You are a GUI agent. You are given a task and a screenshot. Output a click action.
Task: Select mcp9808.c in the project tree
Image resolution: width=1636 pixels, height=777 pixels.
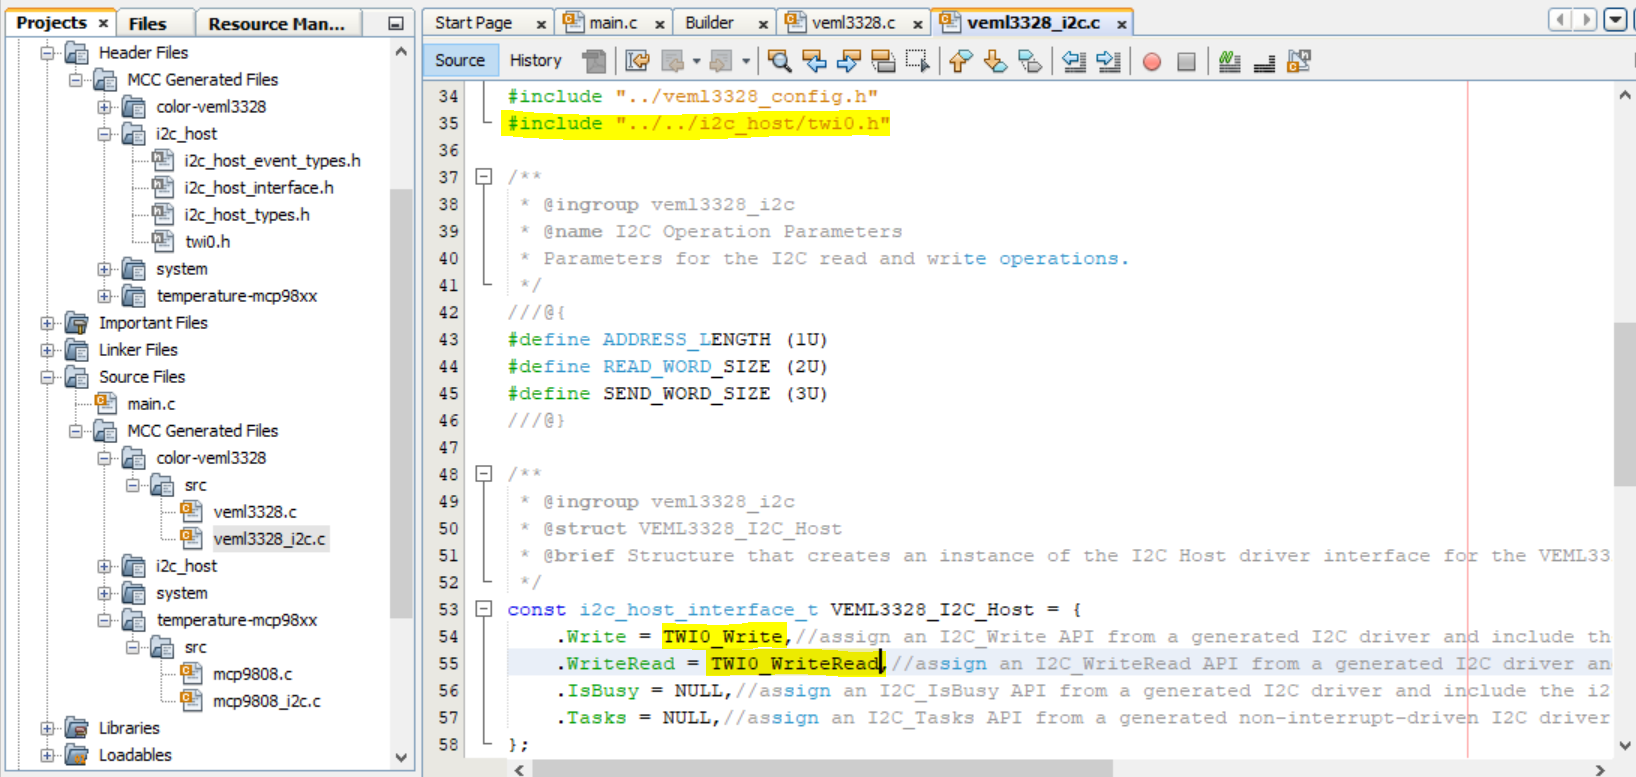pyautogui.click(x=252, y=673)
